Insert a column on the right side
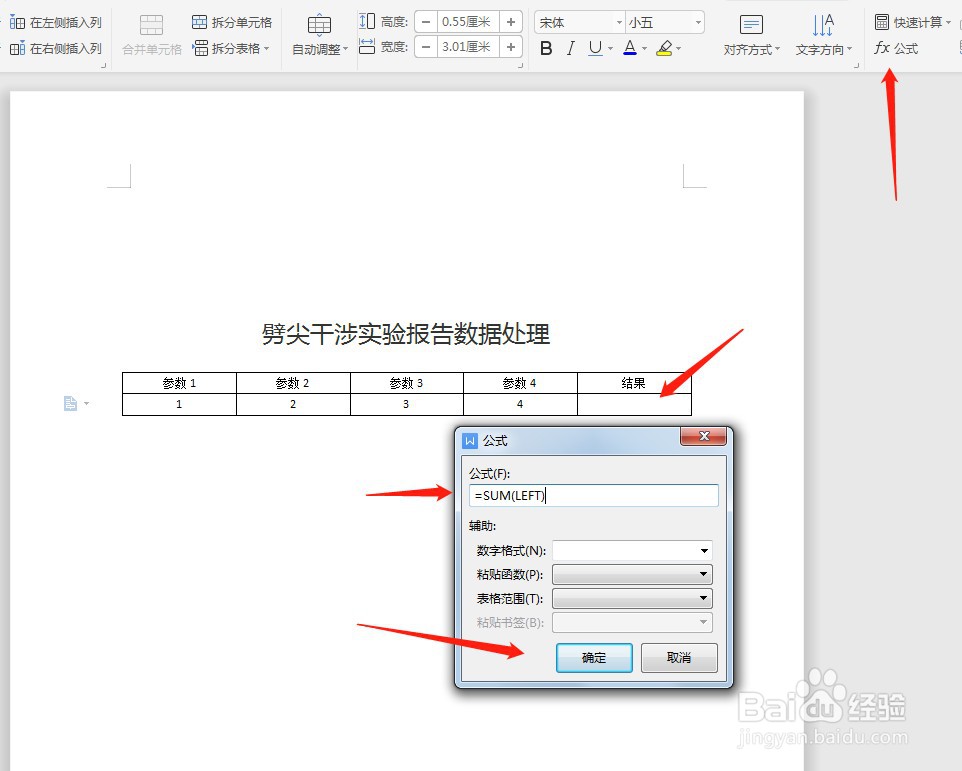The height and width of the screenshot is (771, 962). pos(55,48)
